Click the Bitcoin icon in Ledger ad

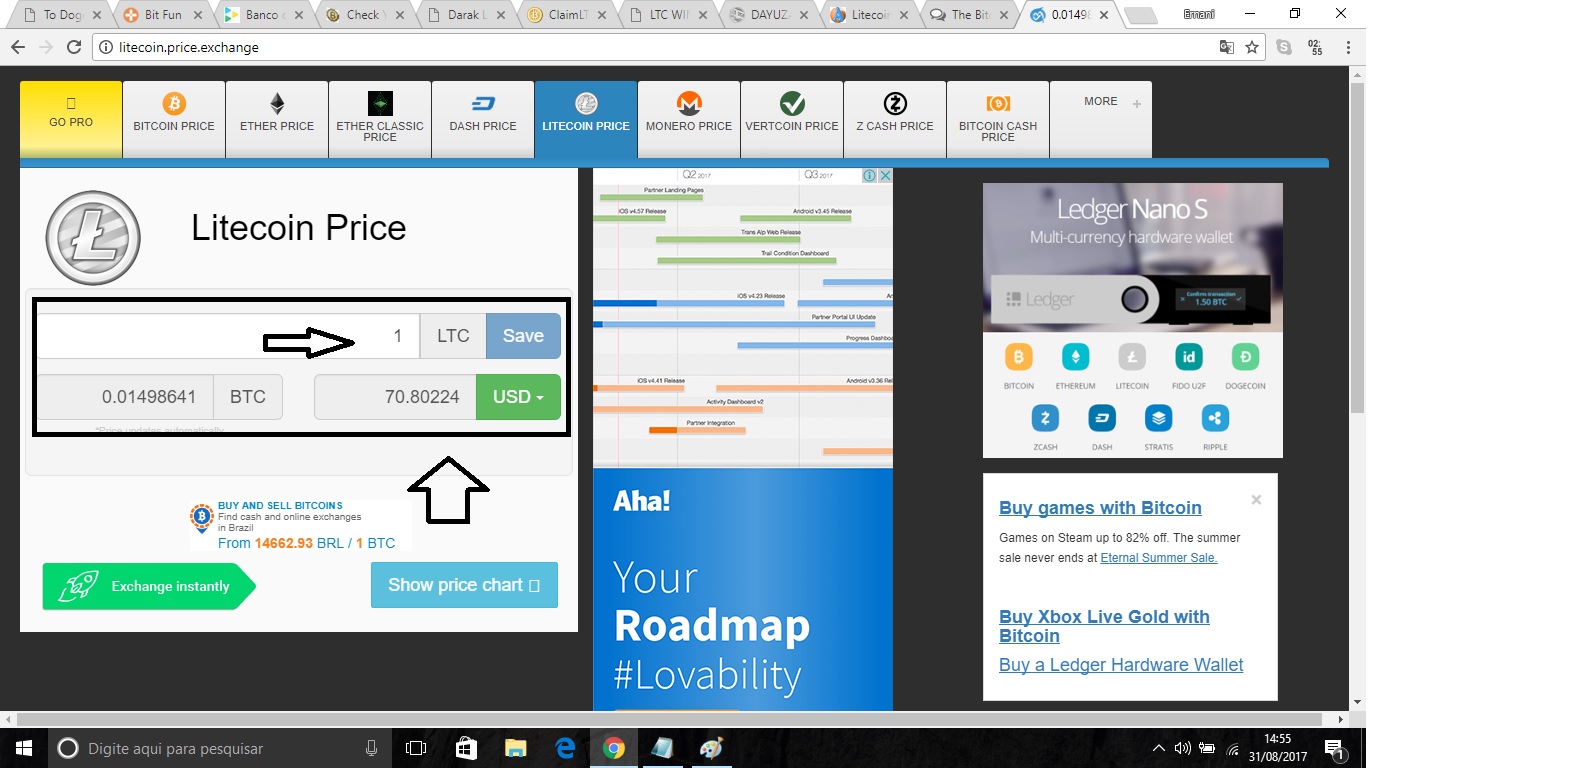[1018, 357]
